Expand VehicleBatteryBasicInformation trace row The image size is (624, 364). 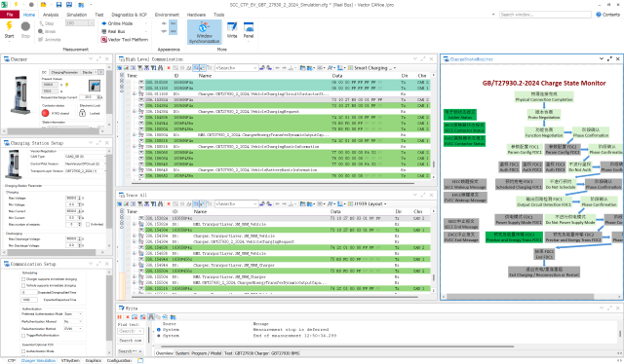click(x=134, y=170)
